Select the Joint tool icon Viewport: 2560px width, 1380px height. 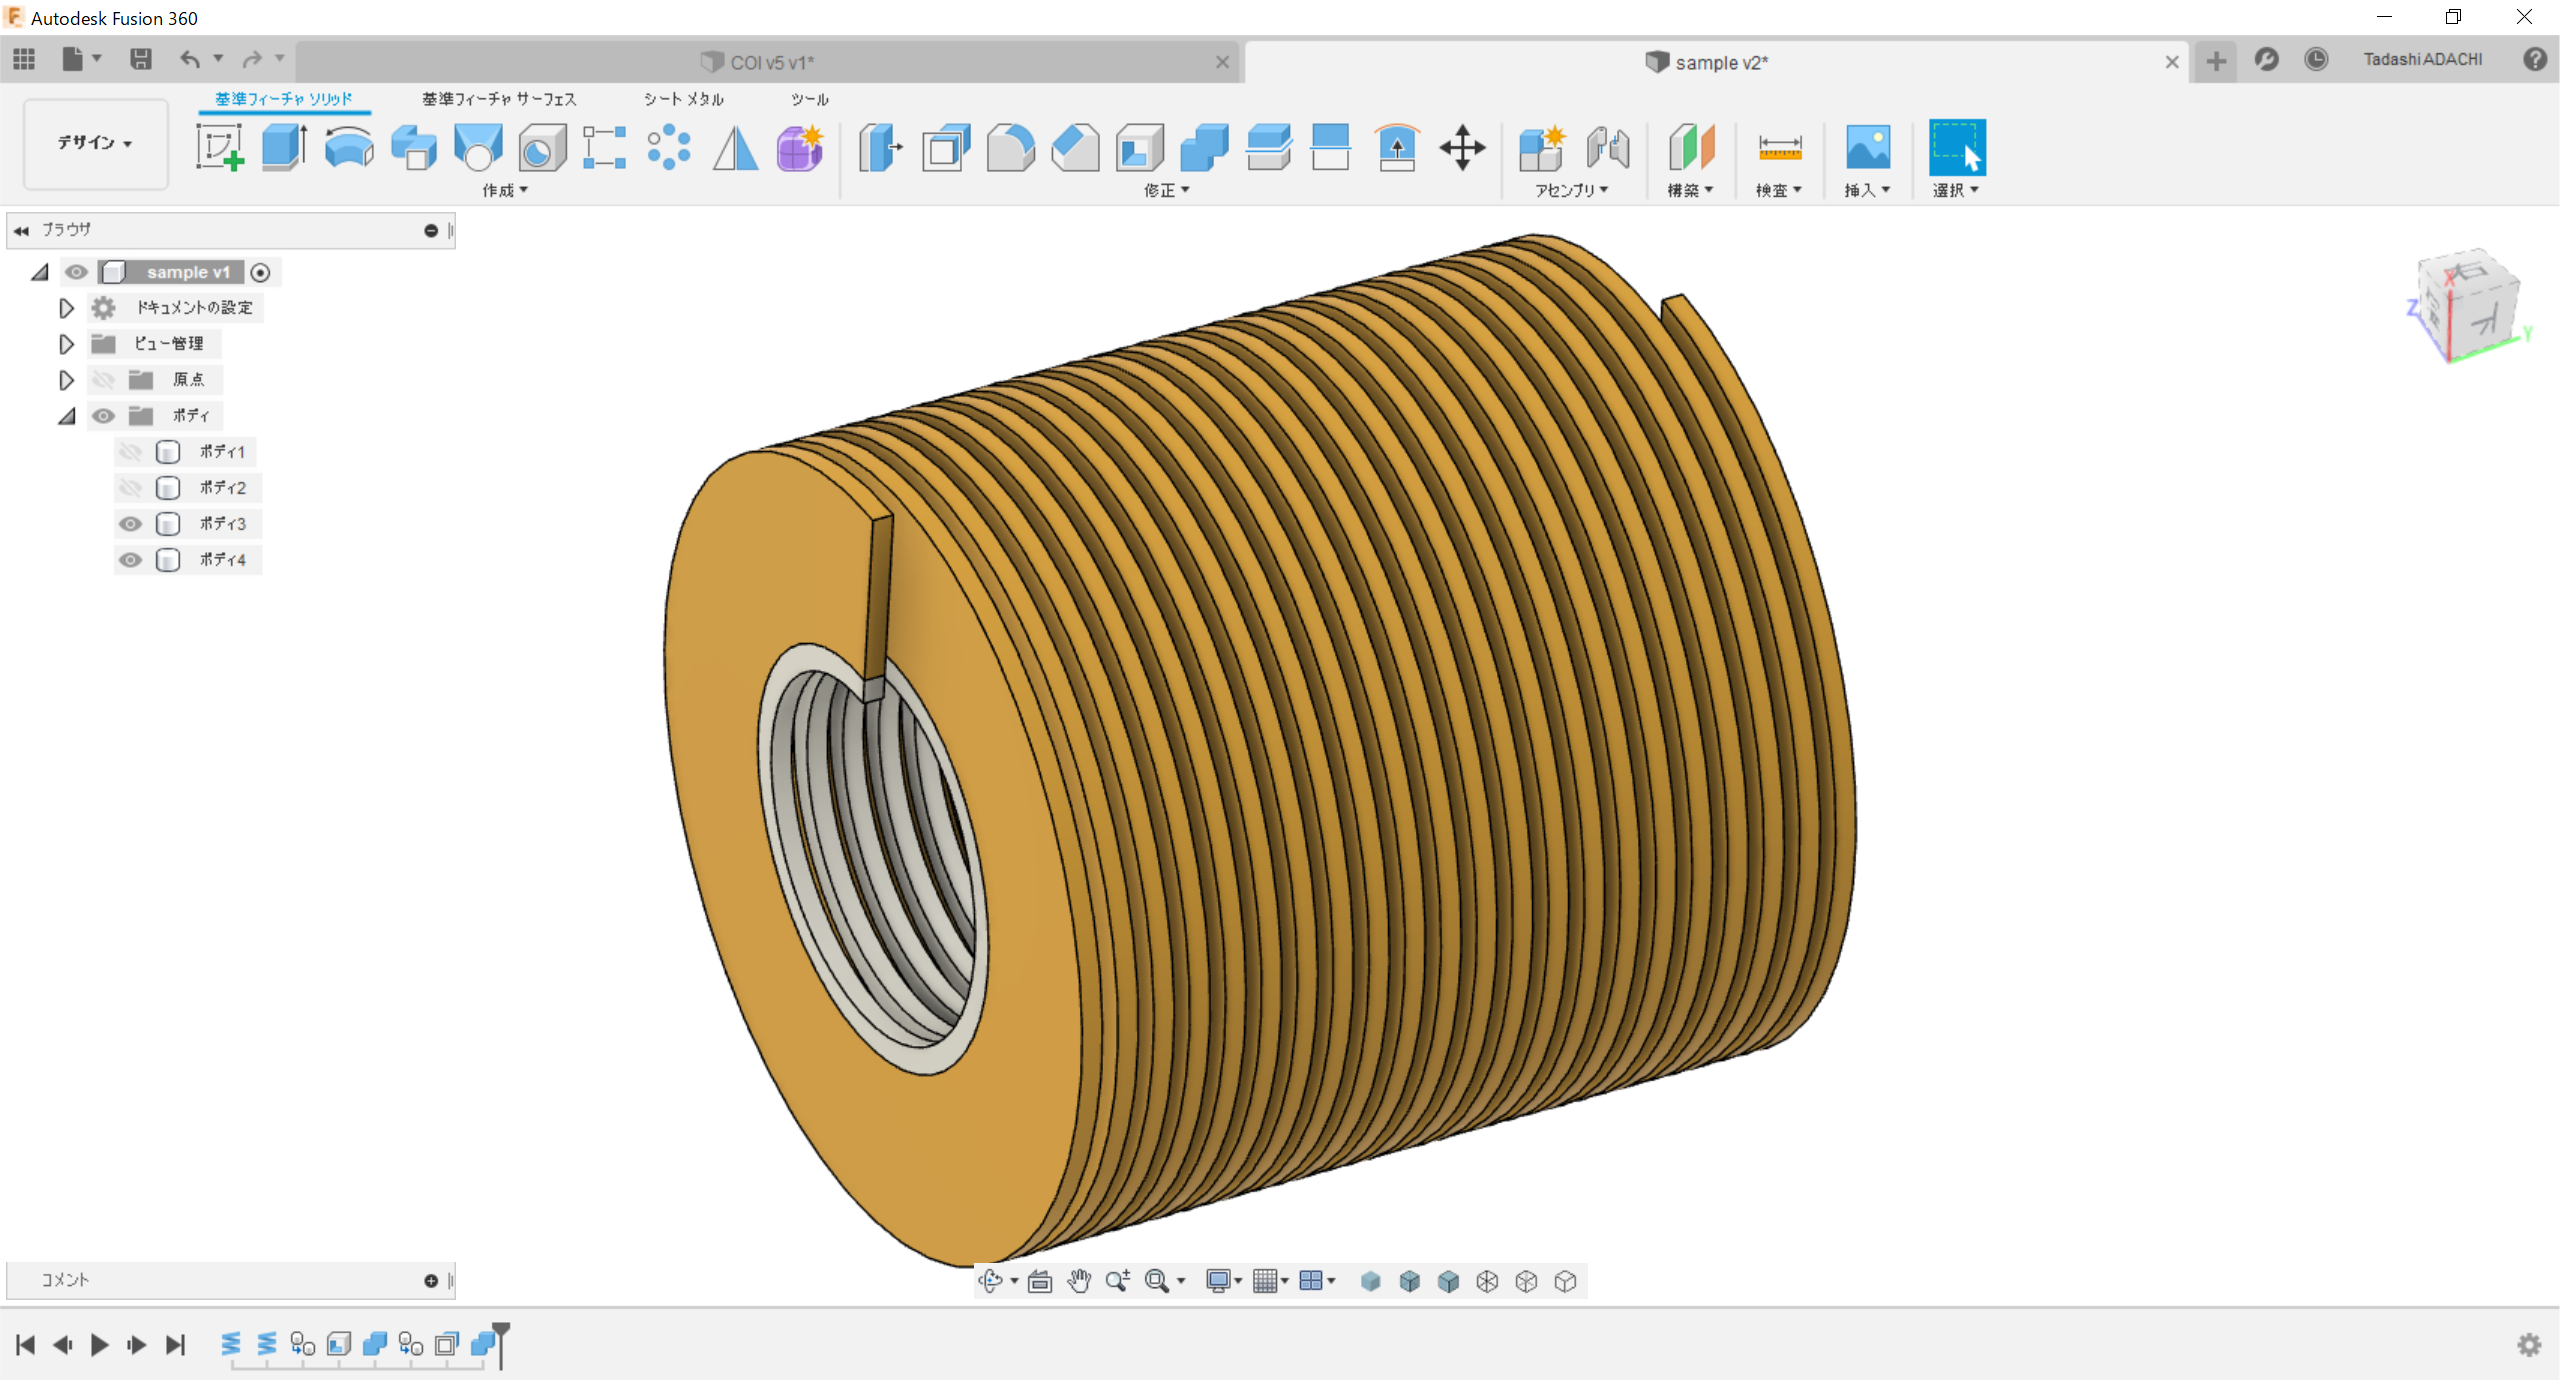pos(1608,147)
